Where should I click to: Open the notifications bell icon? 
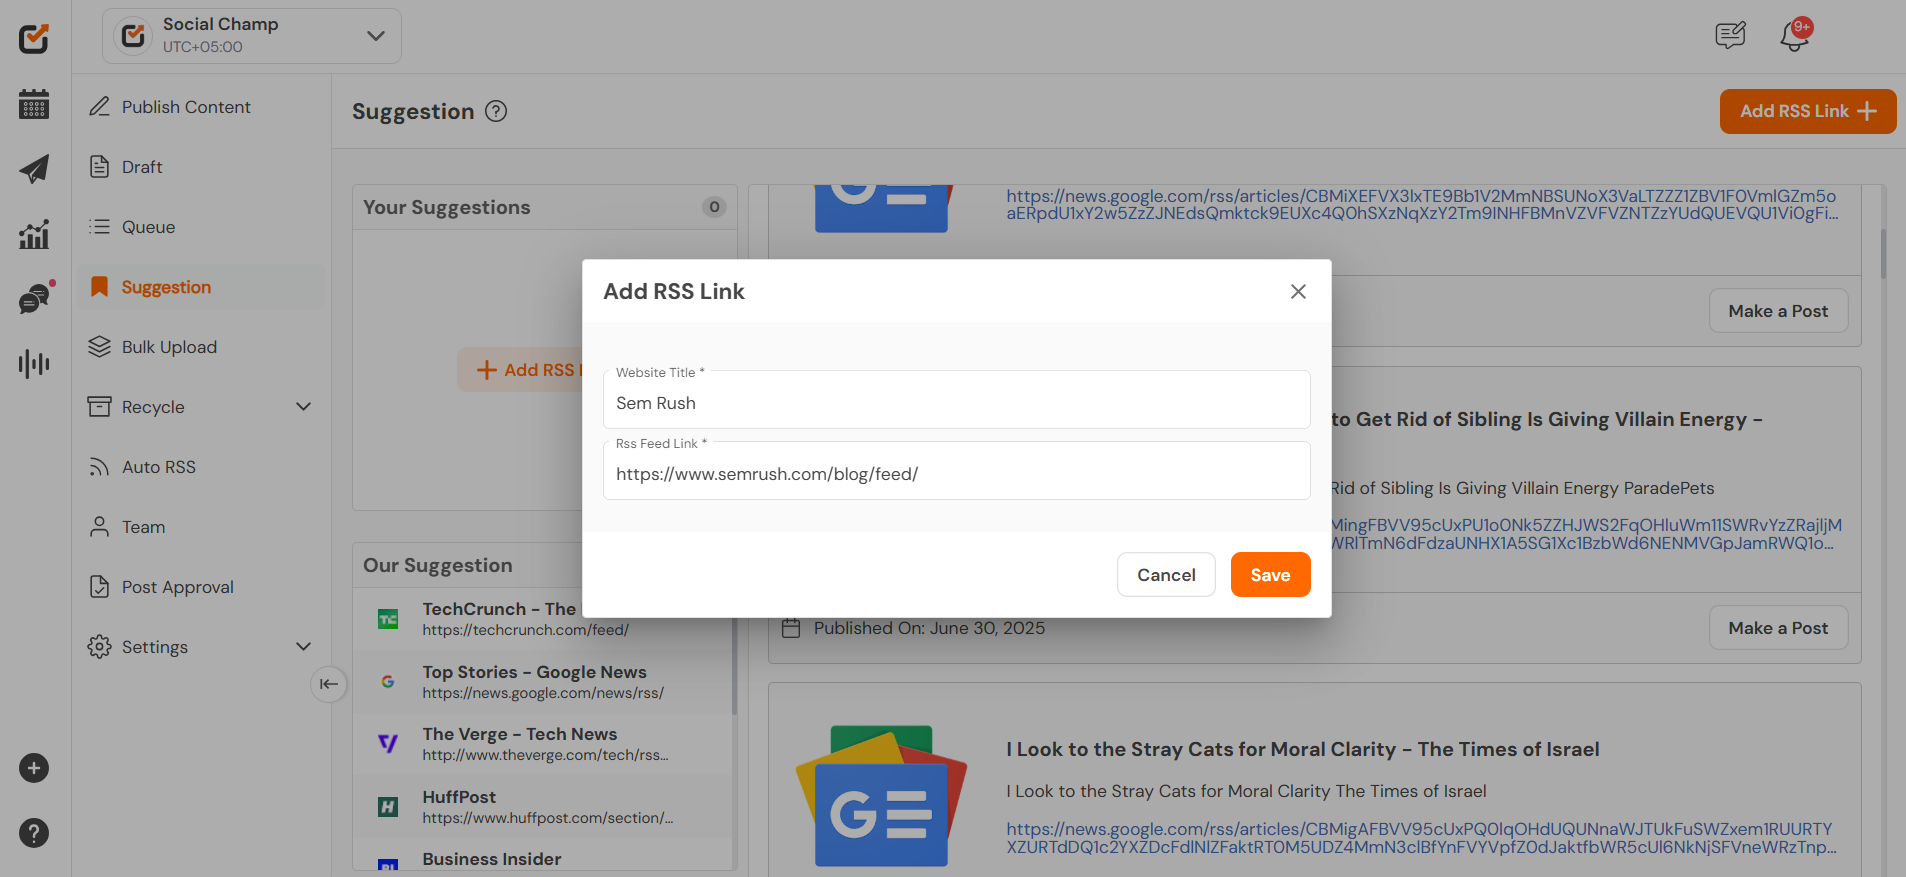[x=1795, y=36]
